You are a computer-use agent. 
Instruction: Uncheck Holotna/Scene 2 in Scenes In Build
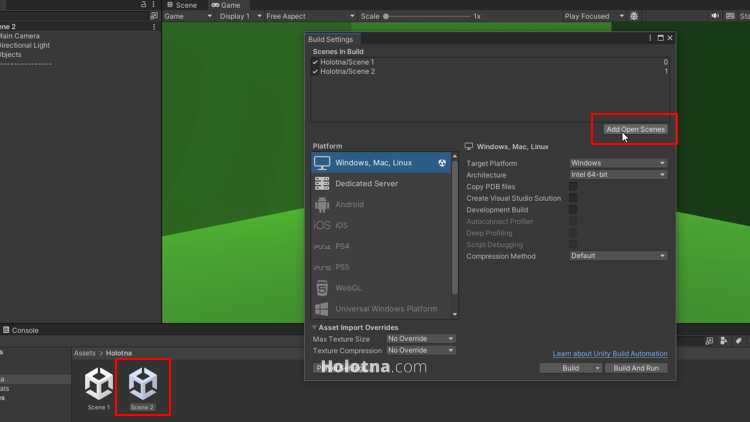(315, 72)
